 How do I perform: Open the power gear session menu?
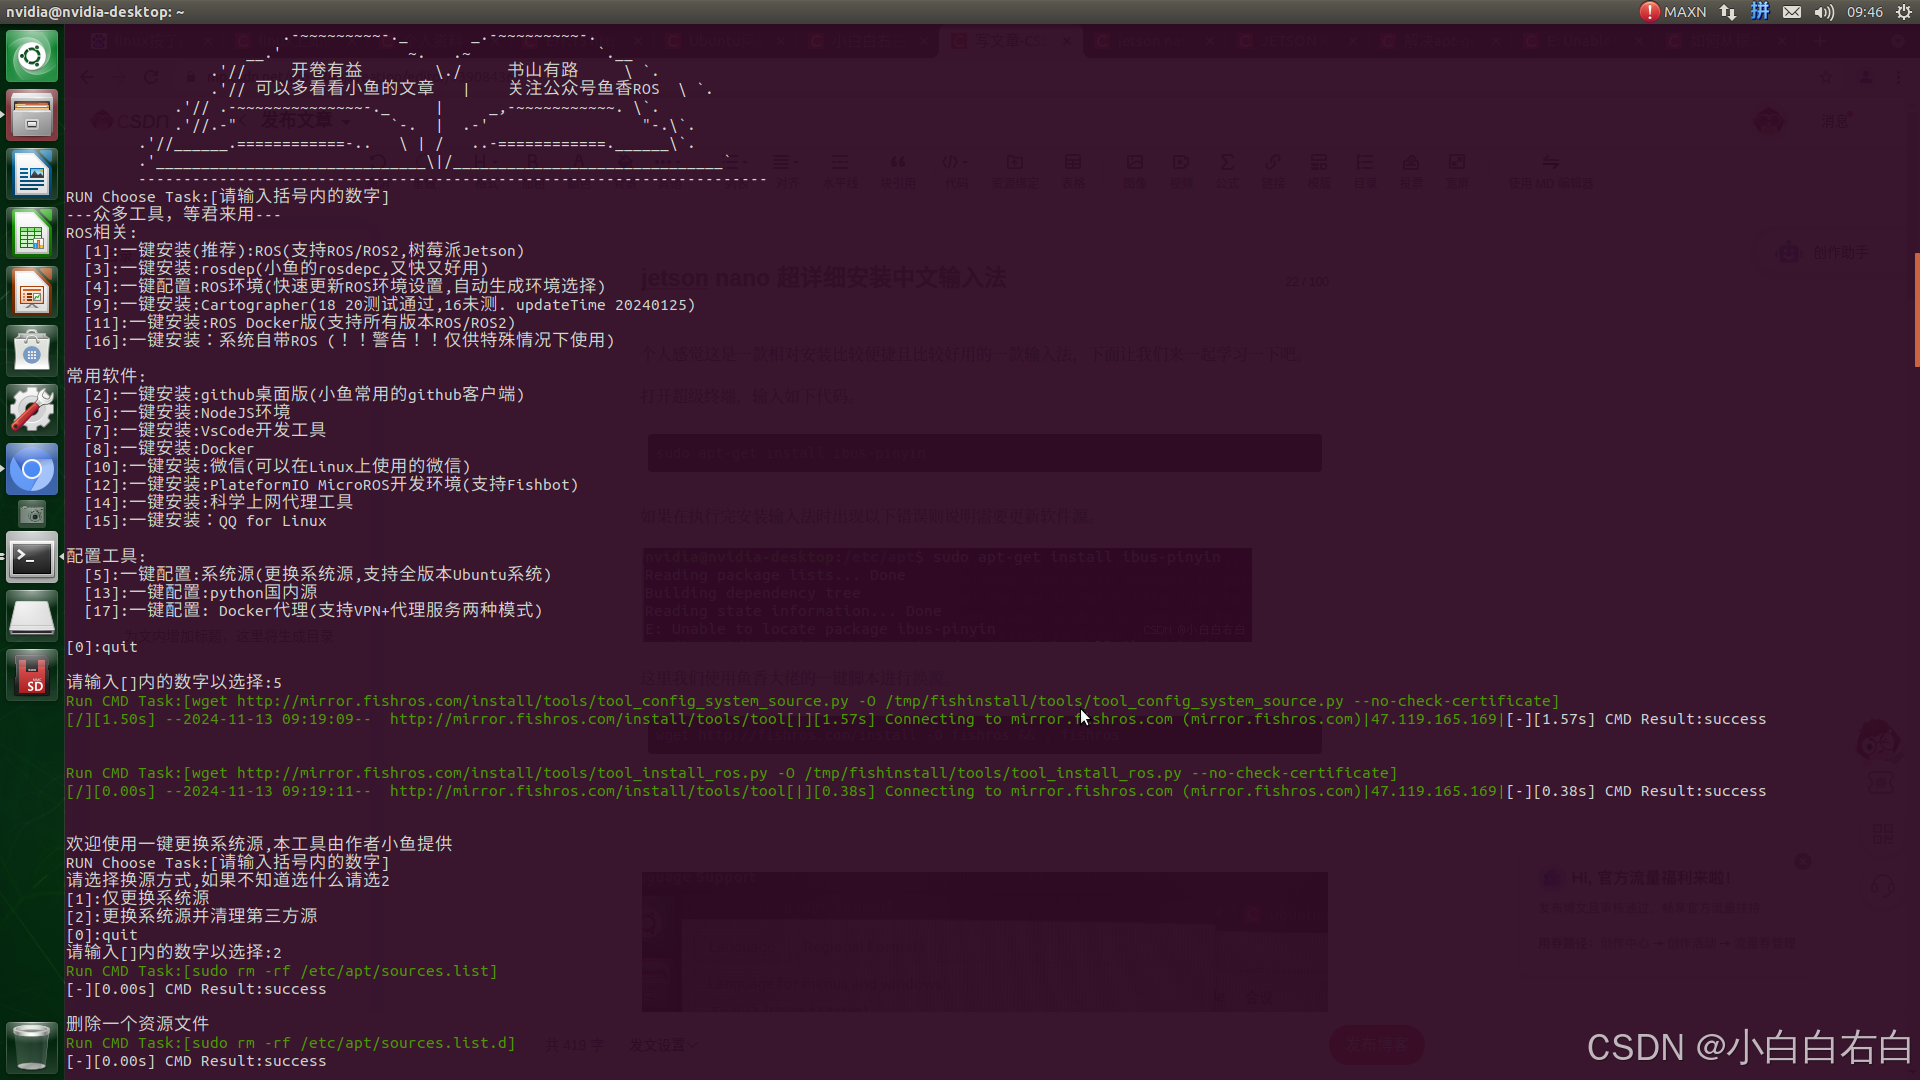(1903, 12)
